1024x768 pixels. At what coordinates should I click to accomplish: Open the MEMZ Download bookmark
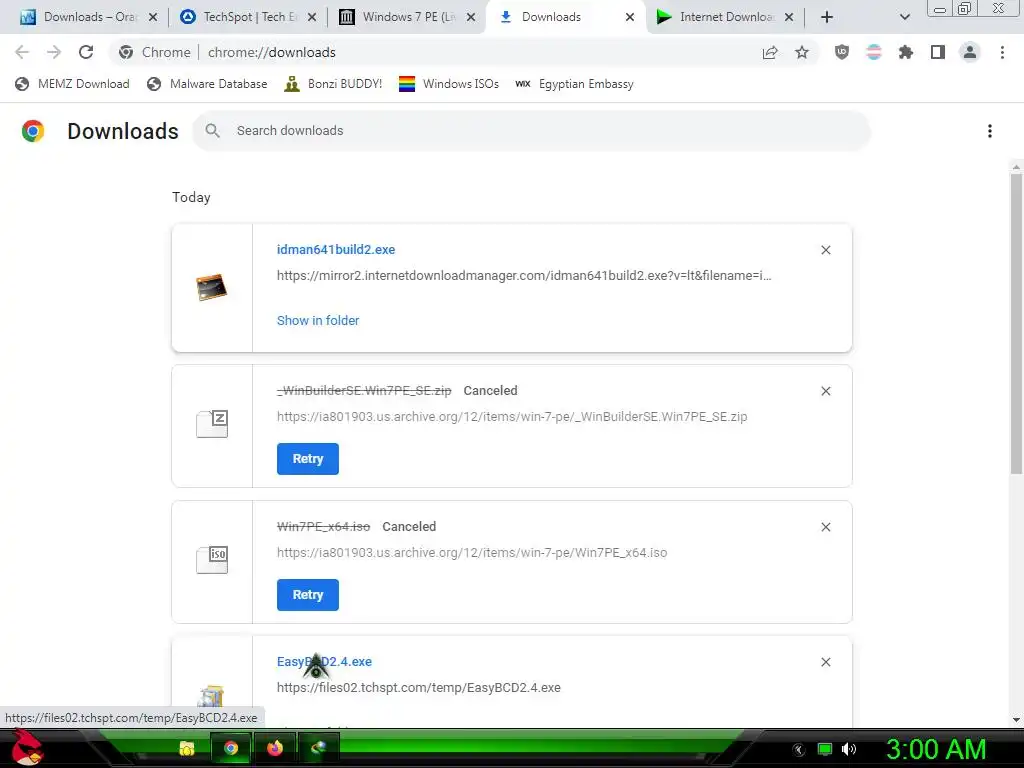[x=72, y=84]
